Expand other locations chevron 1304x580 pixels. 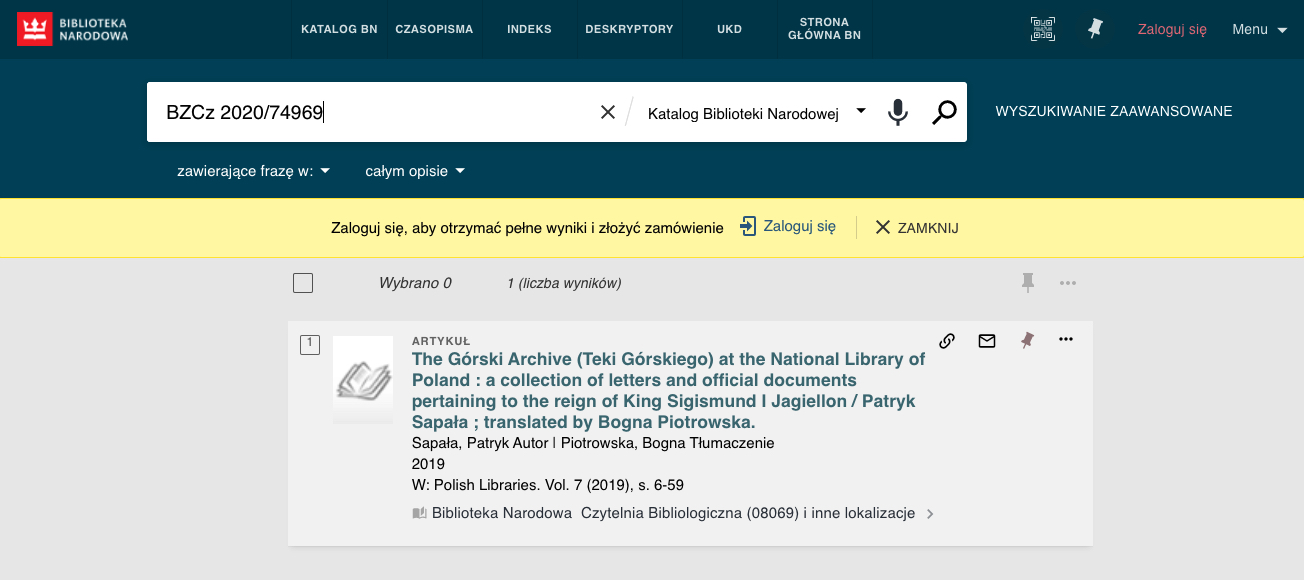click(930, 514)
